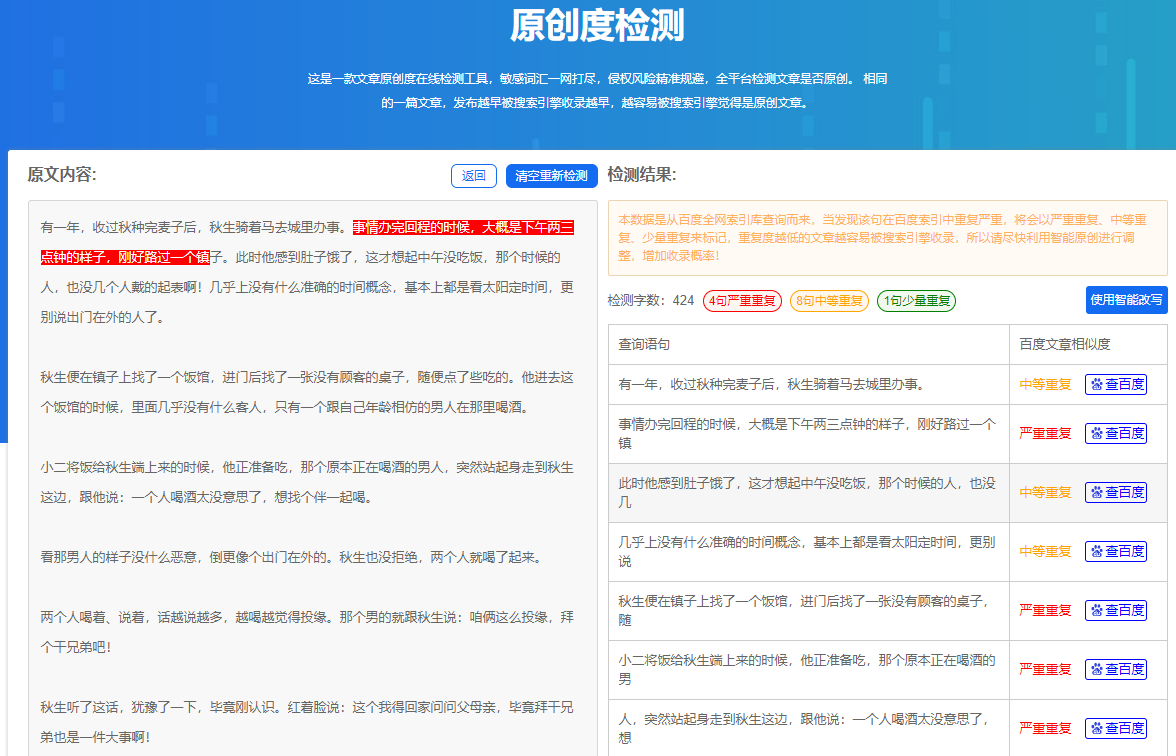Click the Baidu paw icon beside 有一年 sentence row

1116,385
